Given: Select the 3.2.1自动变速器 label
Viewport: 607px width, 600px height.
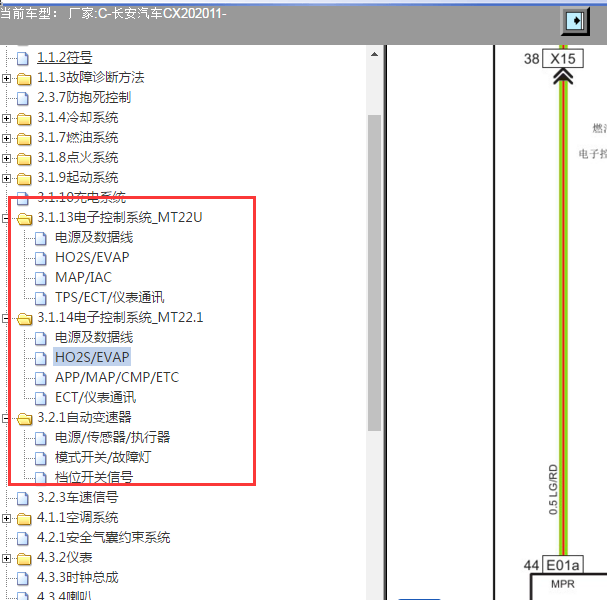Looking at the screenshot, I should click(84, 417).
